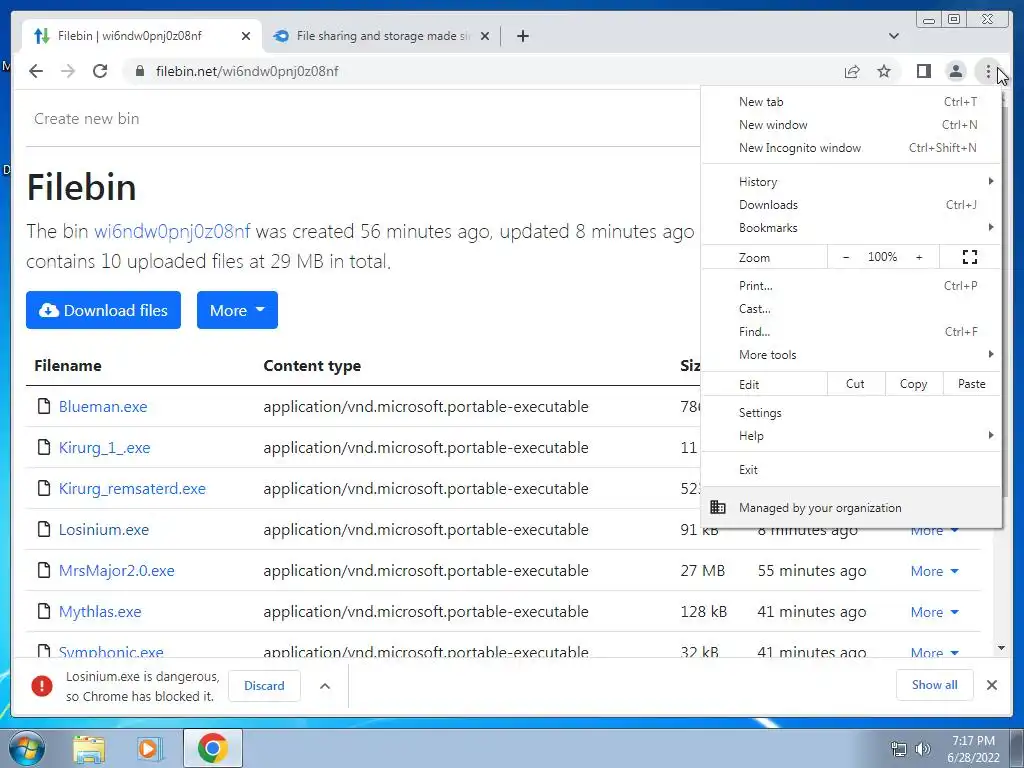Open the tab search chevron
The width and height of the screenshot is (1024, 768).
893,36
